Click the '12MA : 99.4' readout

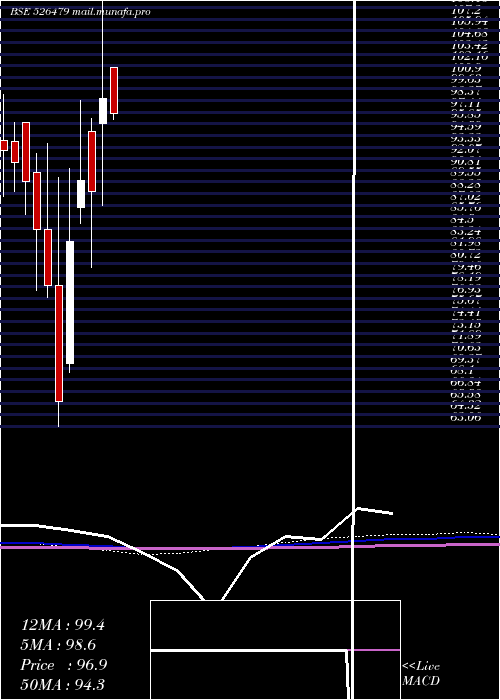pyautogui.click(x=63, y=625)
